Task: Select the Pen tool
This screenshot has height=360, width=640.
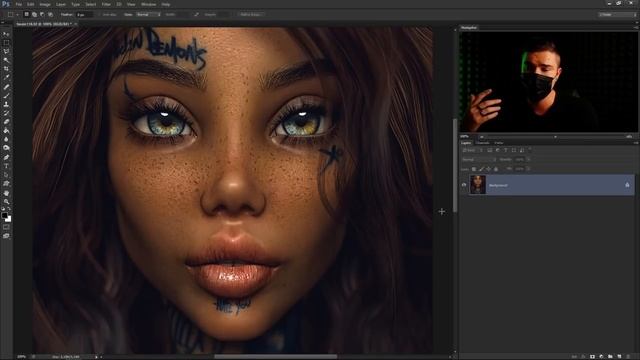Action: click(x=6, y=157)
